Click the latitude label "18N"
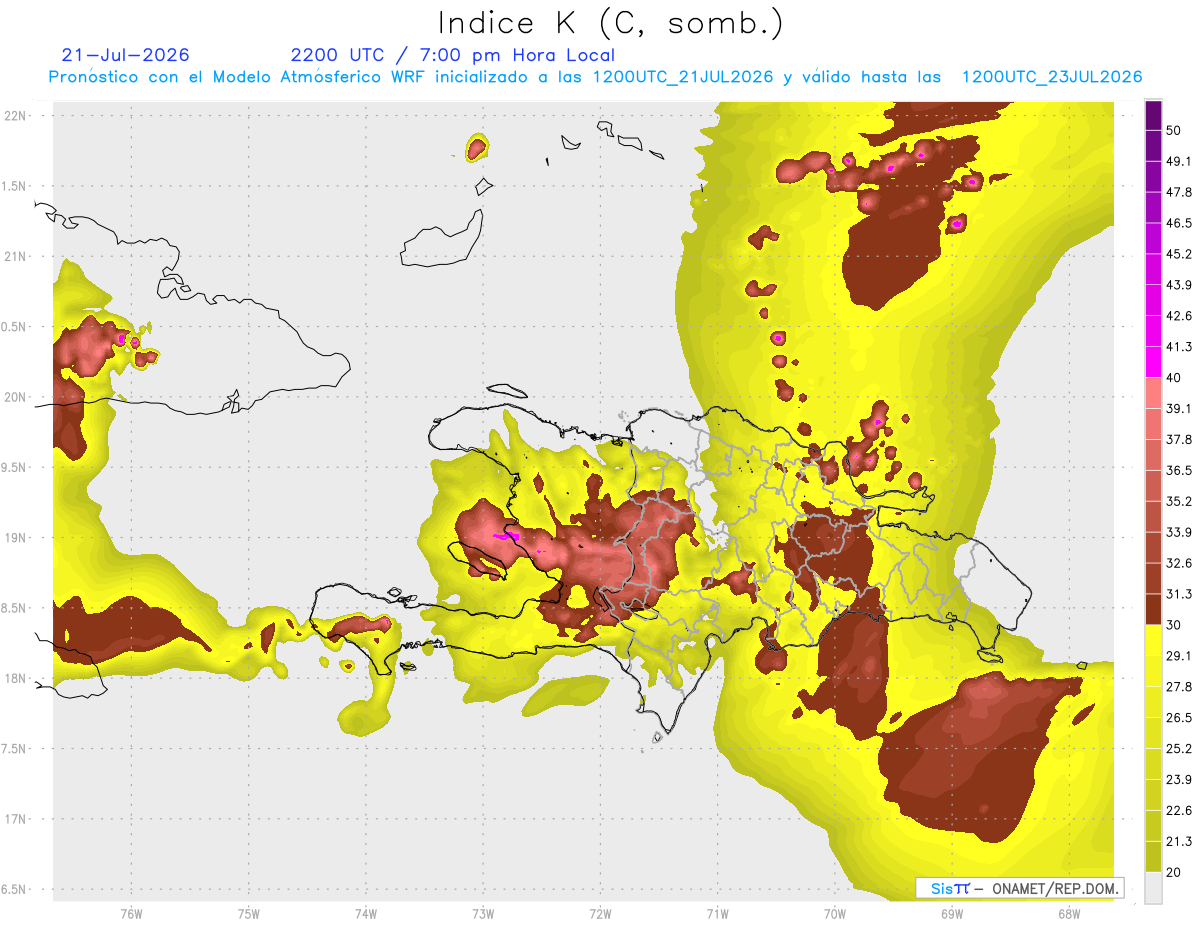This screenshot has width=1200, height=927. [17, 679]
